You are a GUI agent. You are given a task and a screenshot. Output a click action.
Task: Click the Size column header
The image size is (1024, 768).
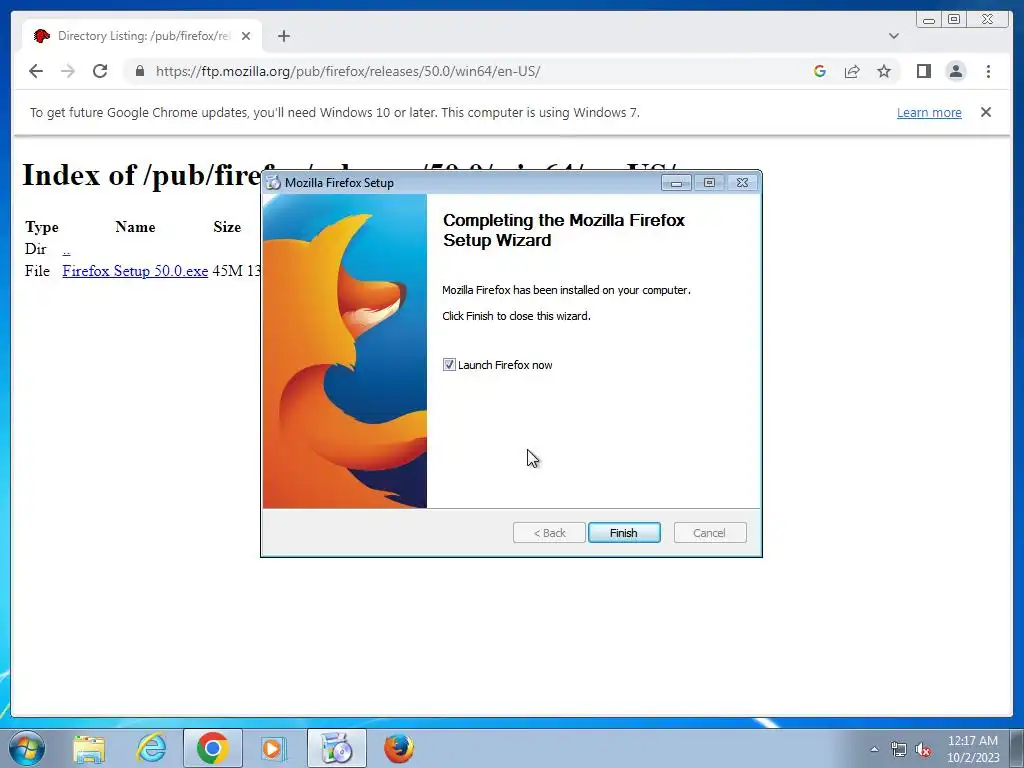click(x=227, y=227)
